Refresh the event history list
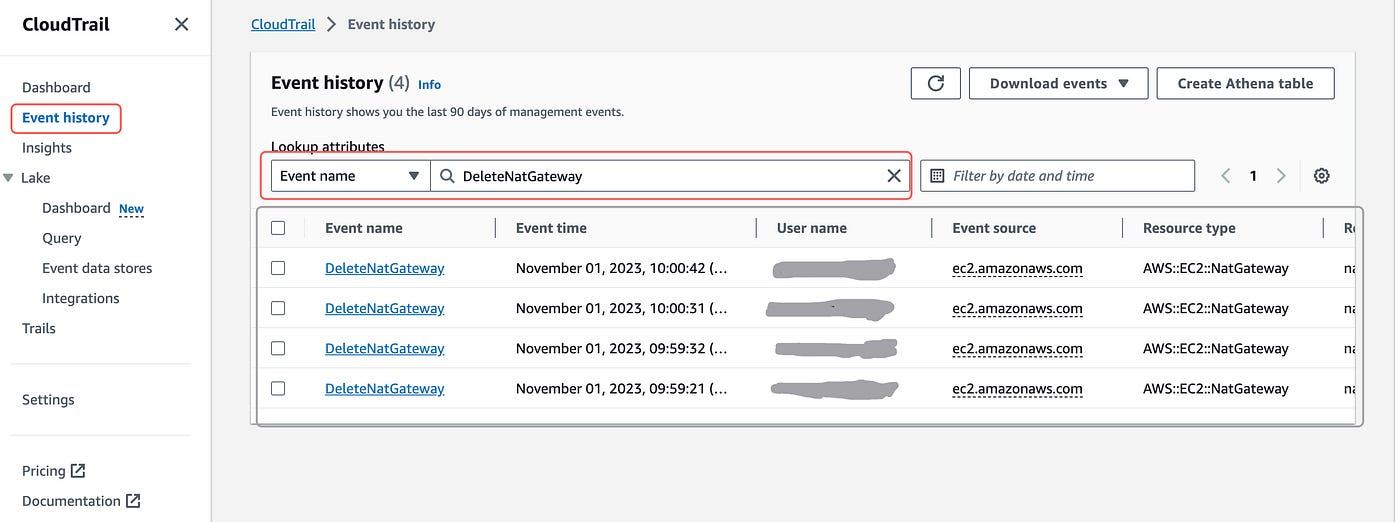The image size is (1400, 522). click(x=936, y=84)
